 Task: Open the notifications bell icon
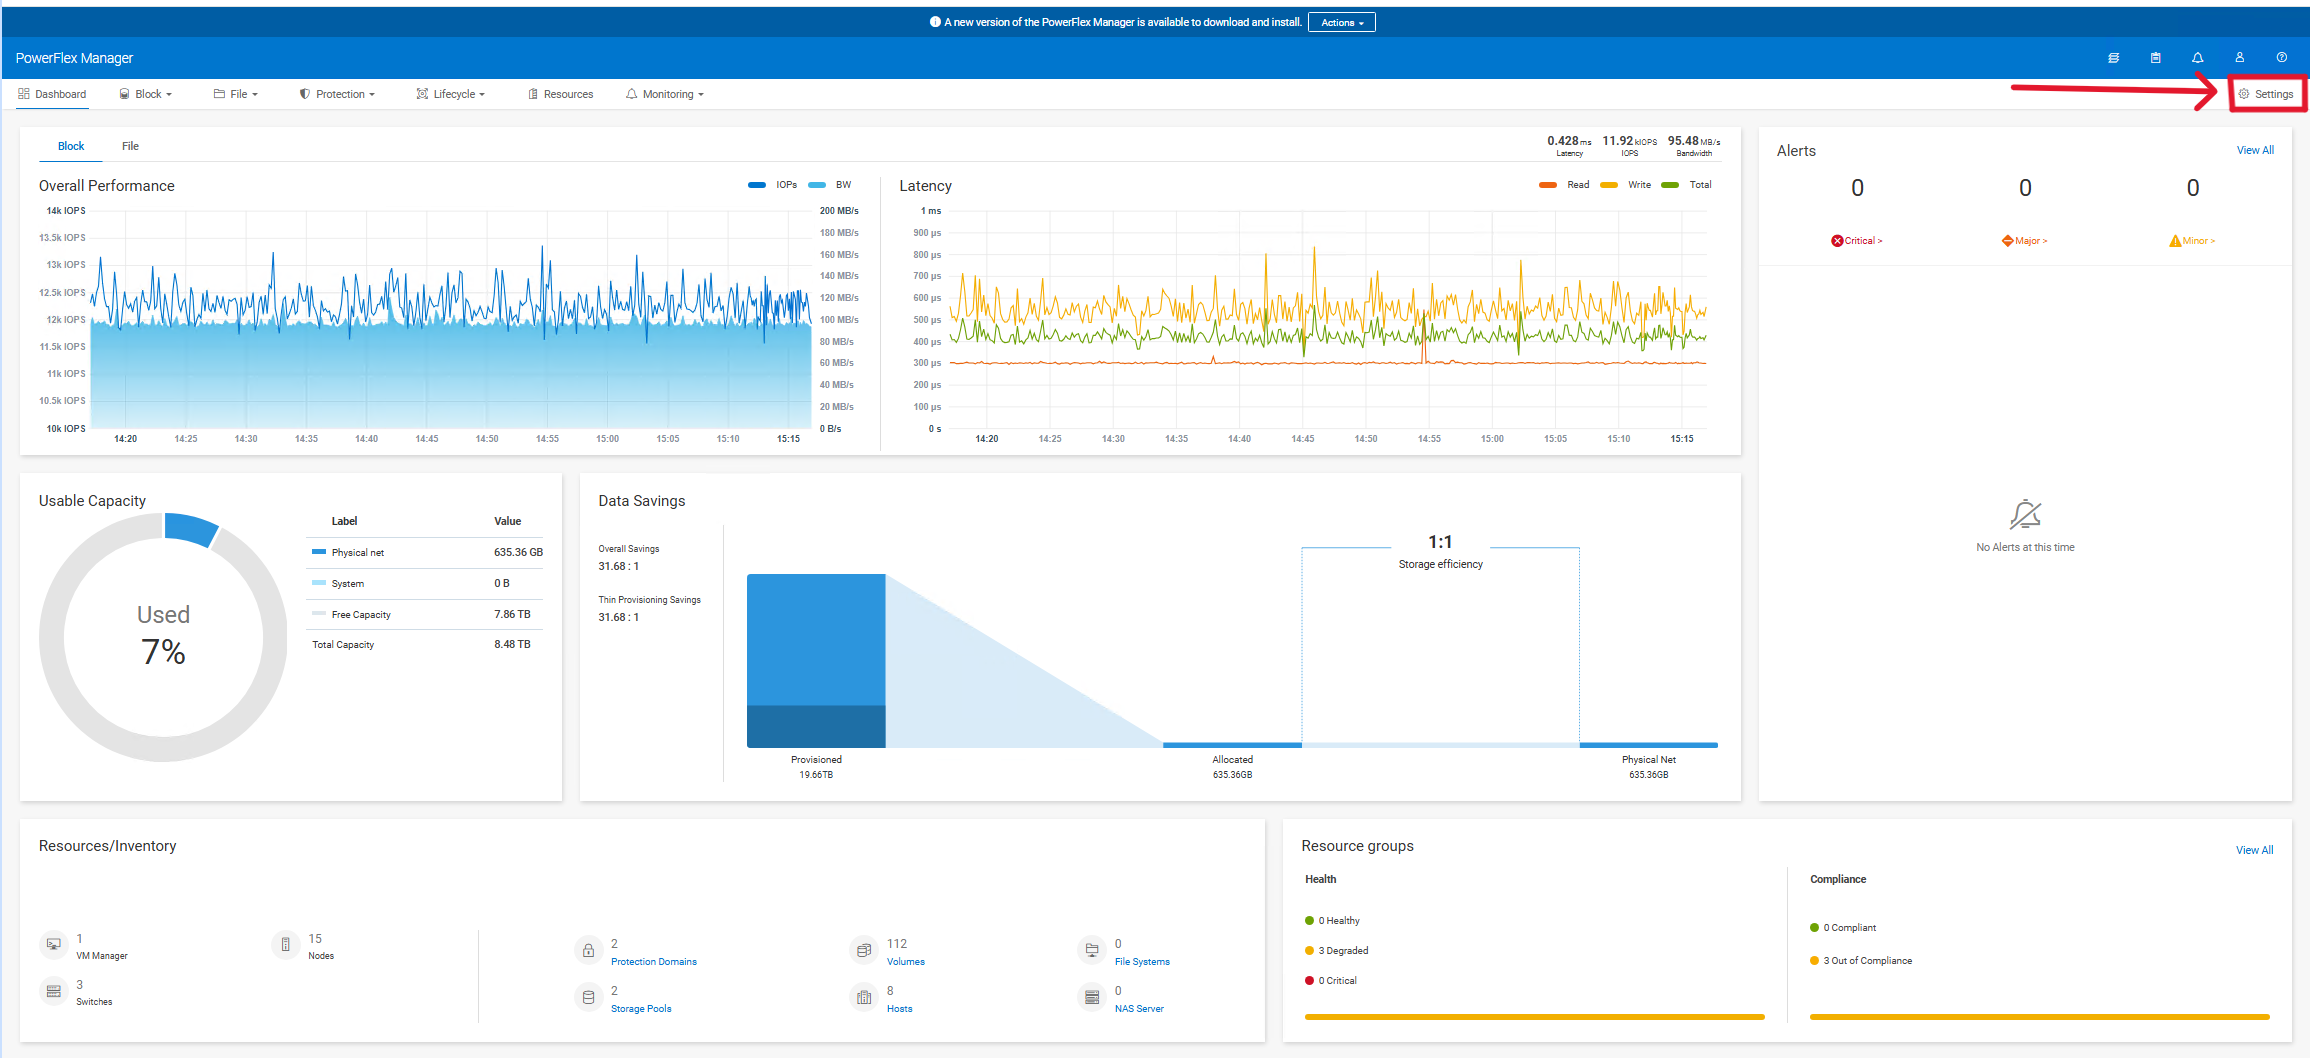coord(2197,58)
